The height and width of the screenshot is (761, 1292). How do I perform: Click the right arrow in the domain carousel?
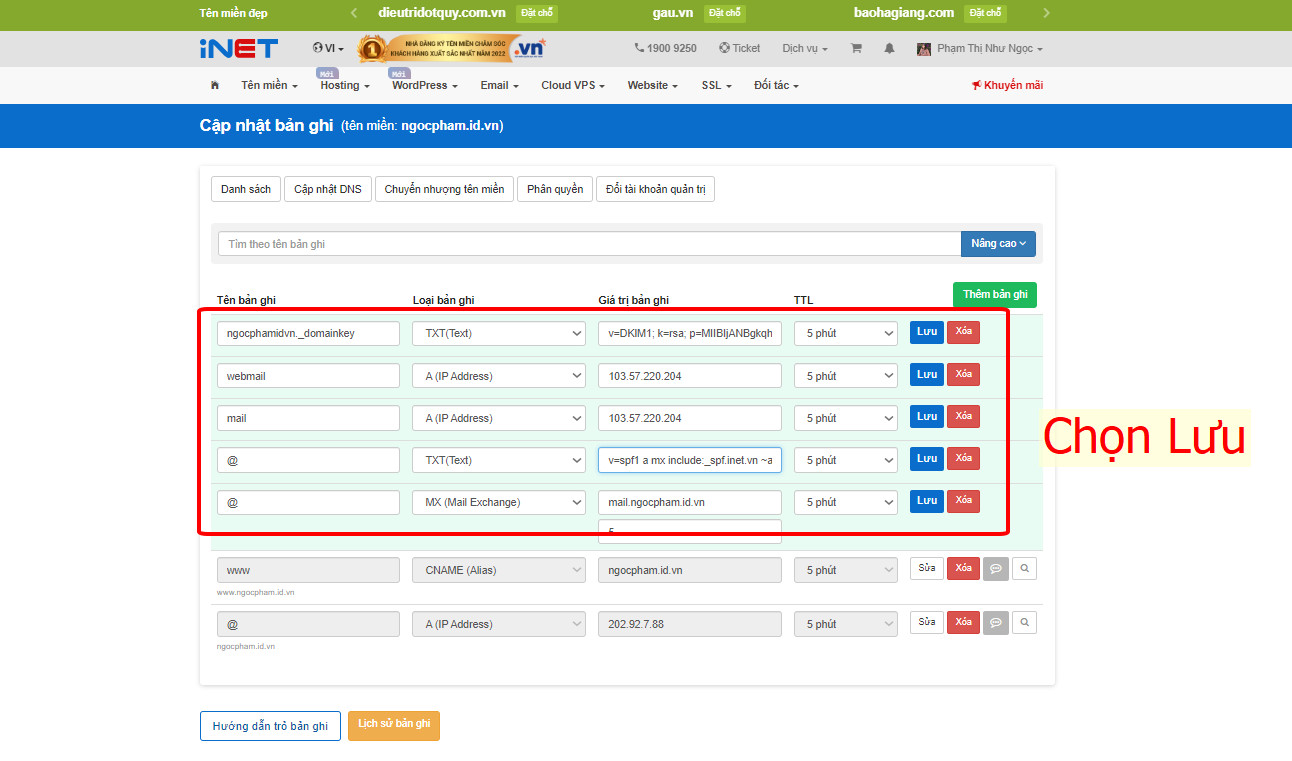tap(1046, 13)
